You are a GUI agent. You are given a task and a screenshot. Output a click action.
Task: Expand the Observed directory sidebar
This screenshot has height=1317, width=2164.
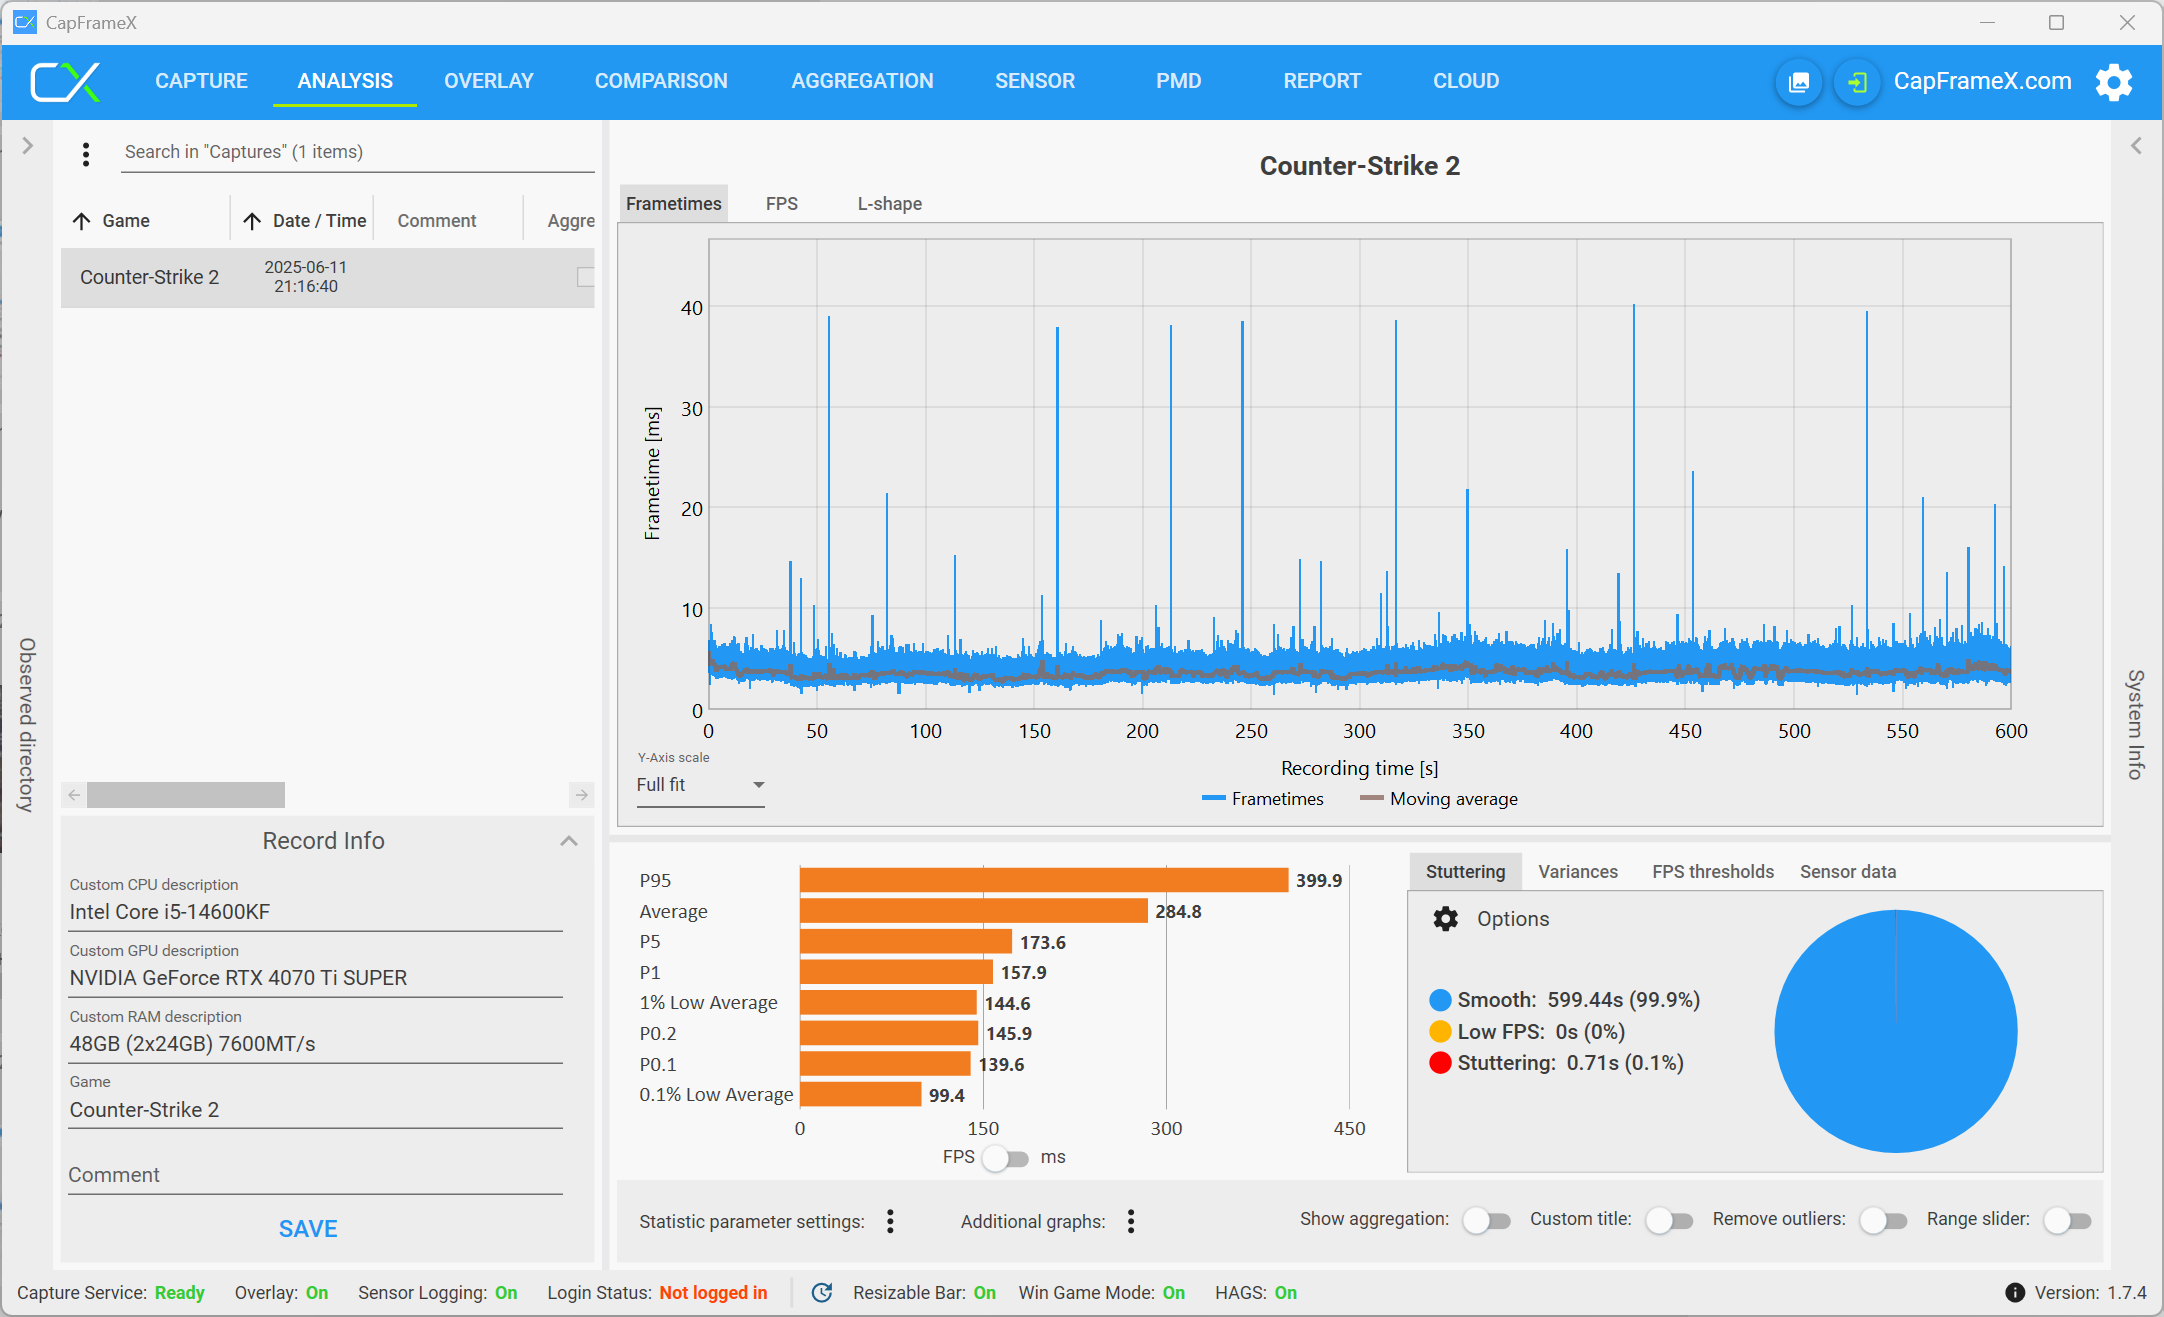point(28,146)
